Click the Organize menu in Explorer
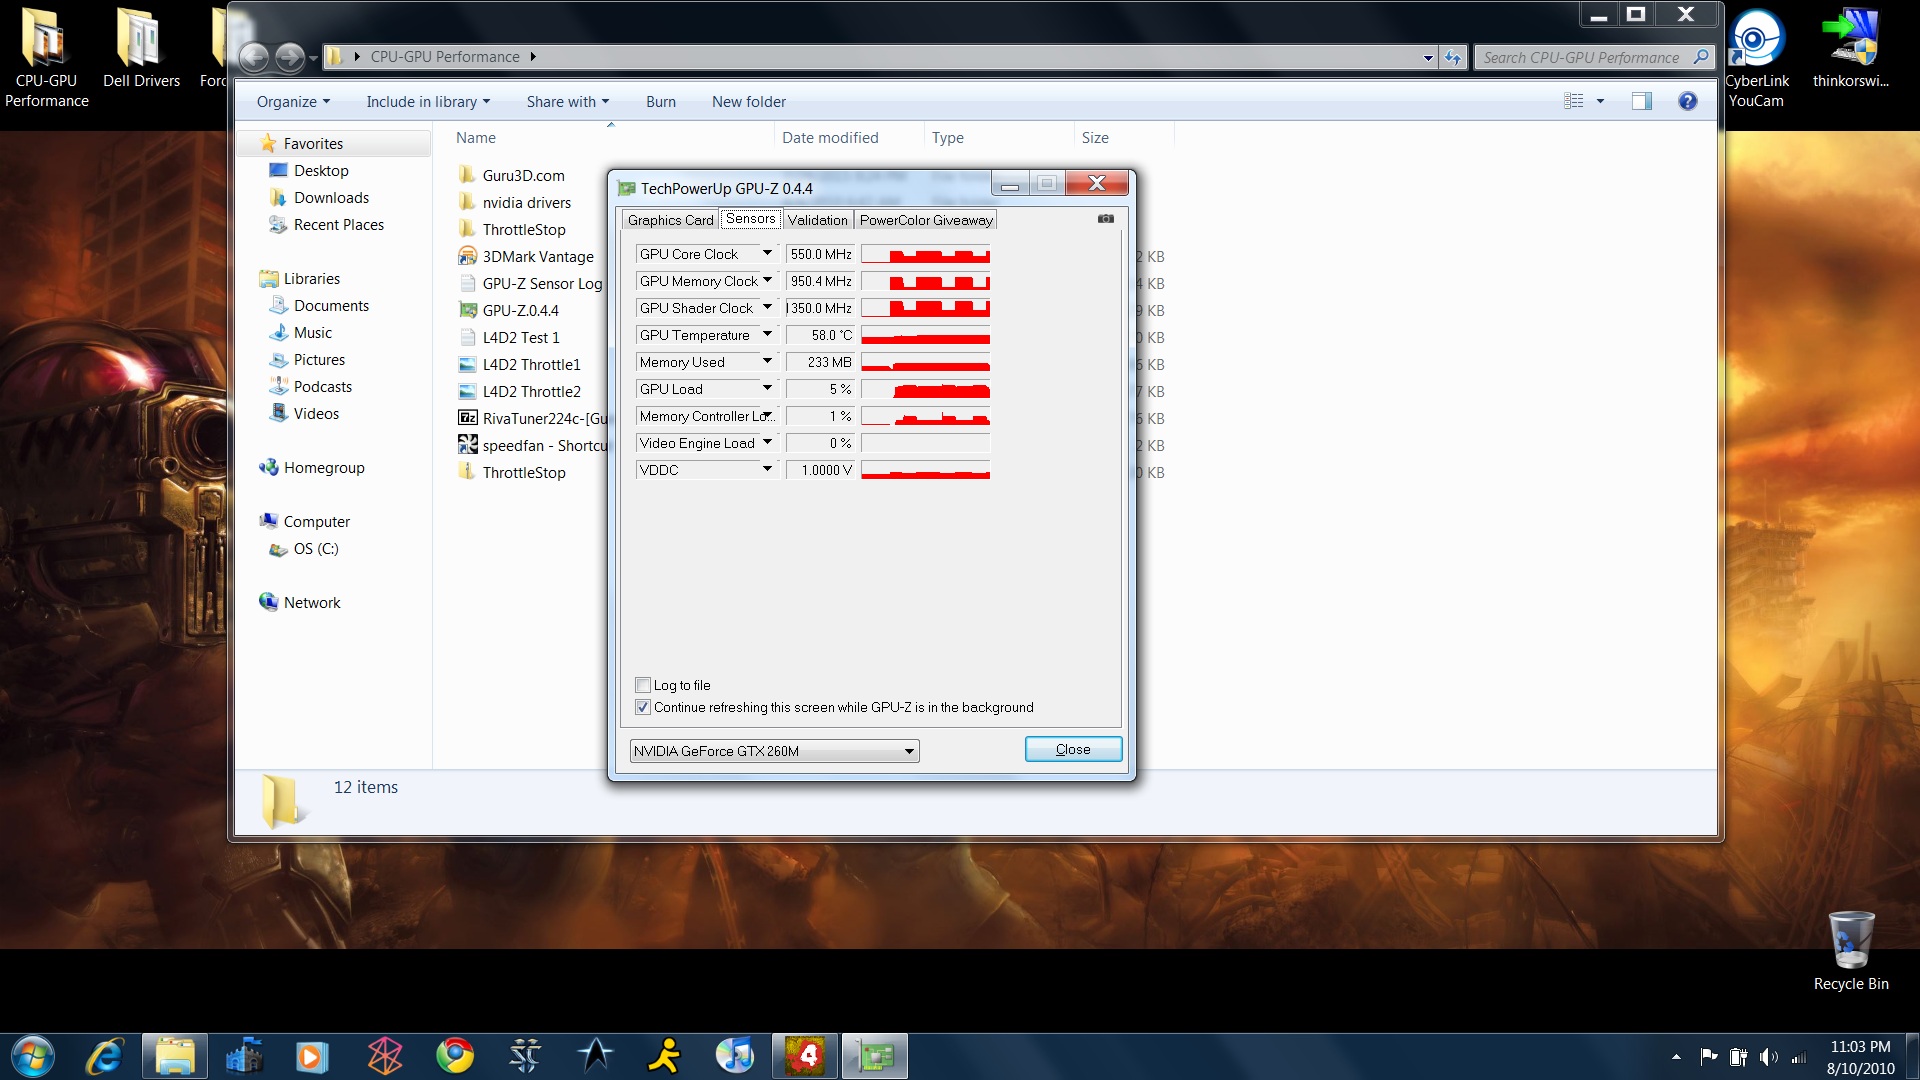Image resolution: width=1920 pixels, height=1080 pixels. click(x=293, y=102)
